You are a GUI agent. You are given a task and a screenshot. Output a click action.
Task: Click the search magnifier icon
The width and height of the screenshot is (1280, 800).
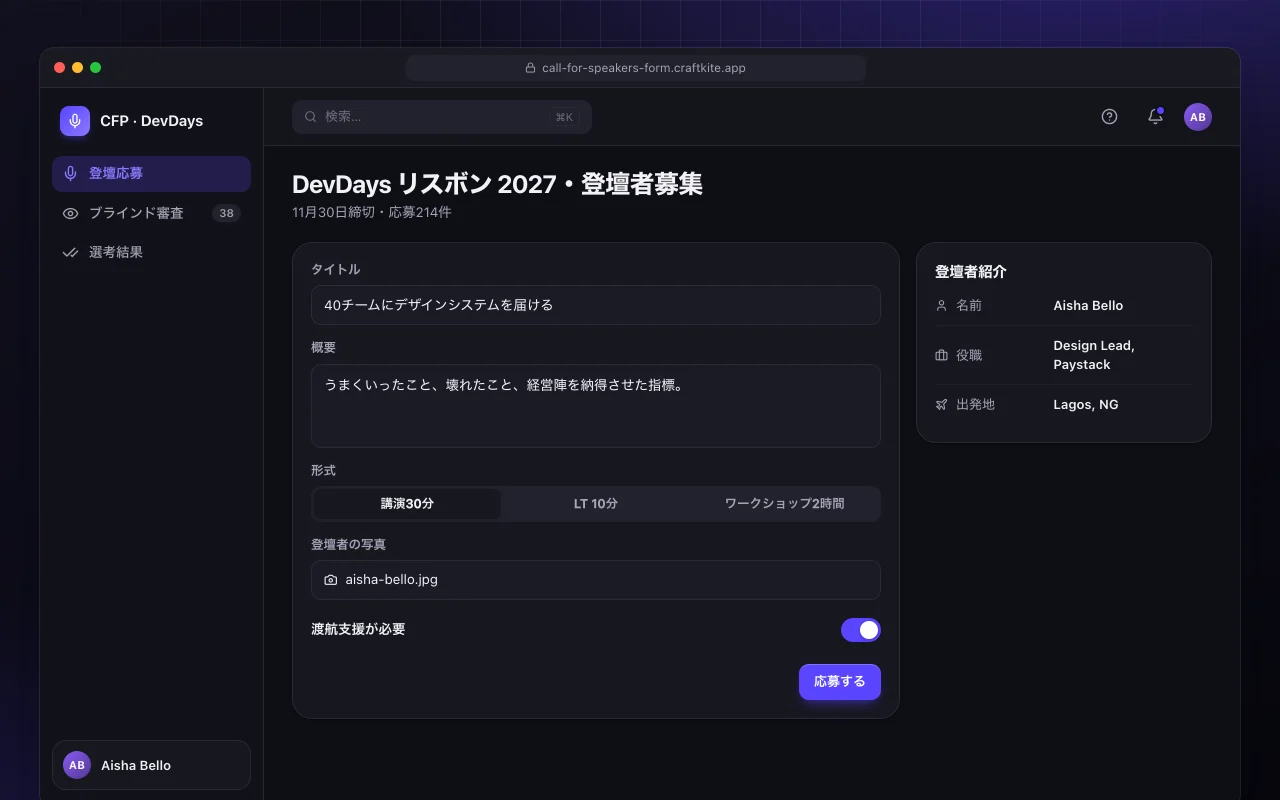click(x=311, y=117)
